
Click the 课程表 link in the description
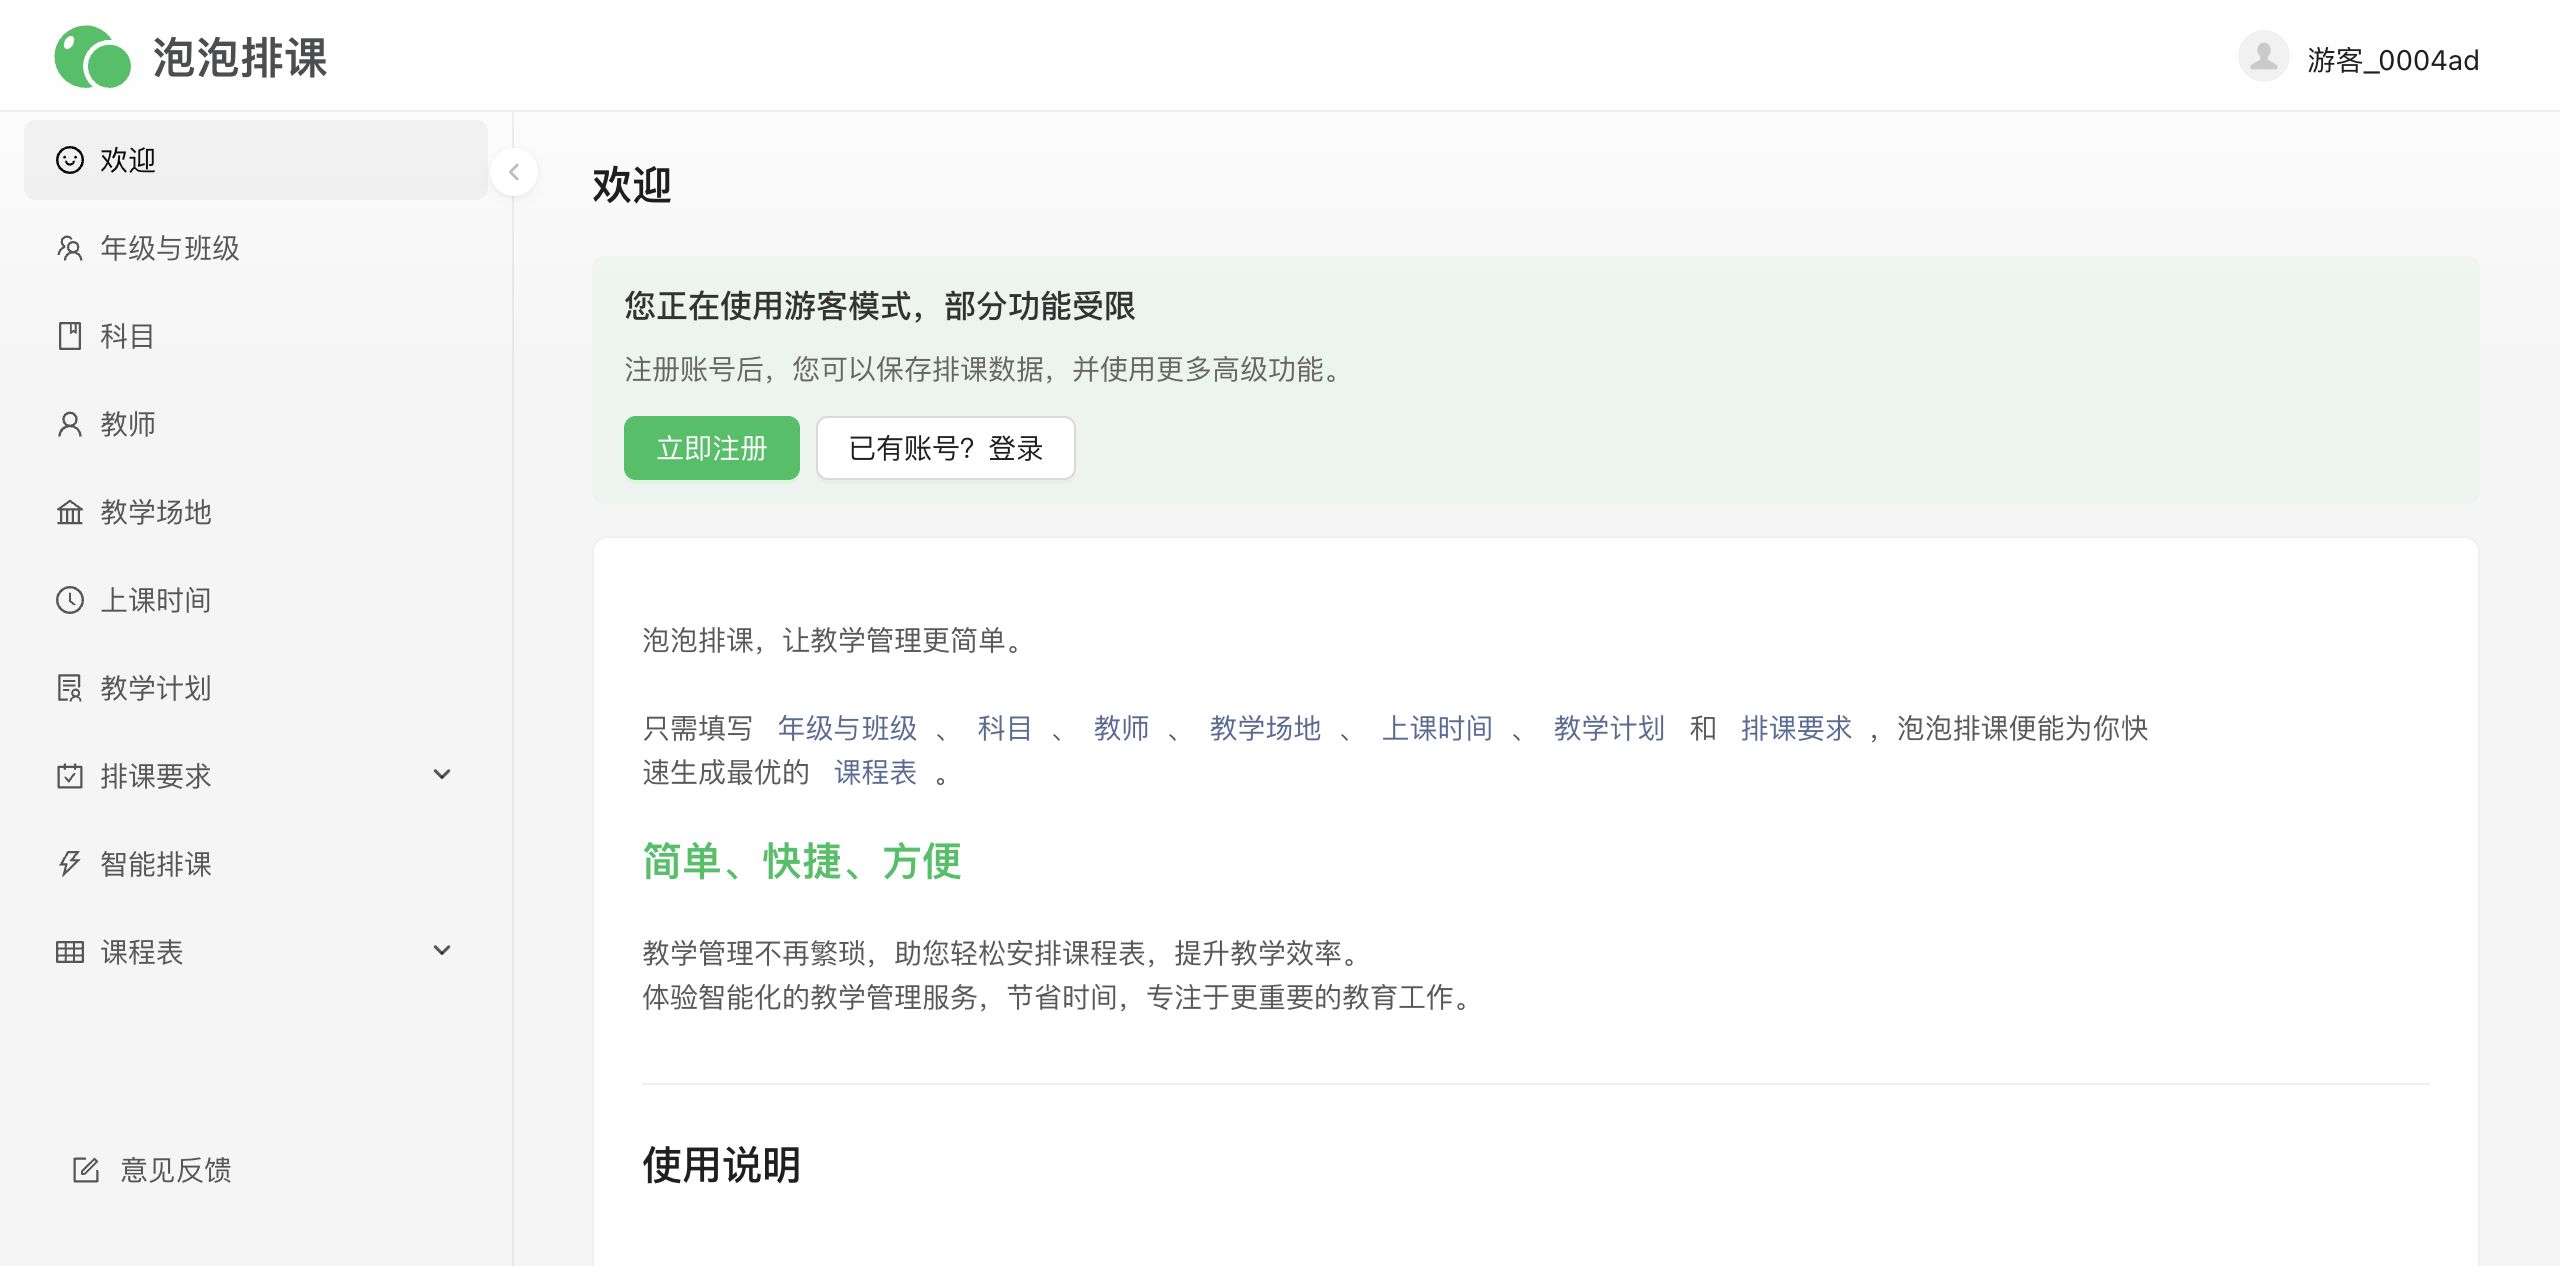(x=875, y=773)
